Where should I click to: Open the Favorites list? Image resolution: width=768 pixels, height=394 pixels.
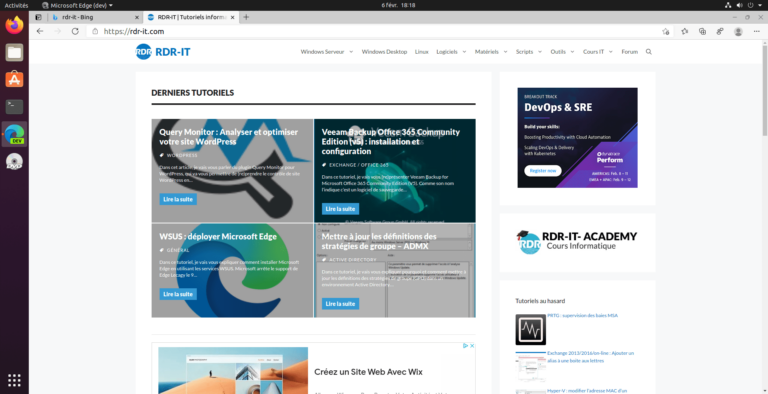[x=684, y=31]
